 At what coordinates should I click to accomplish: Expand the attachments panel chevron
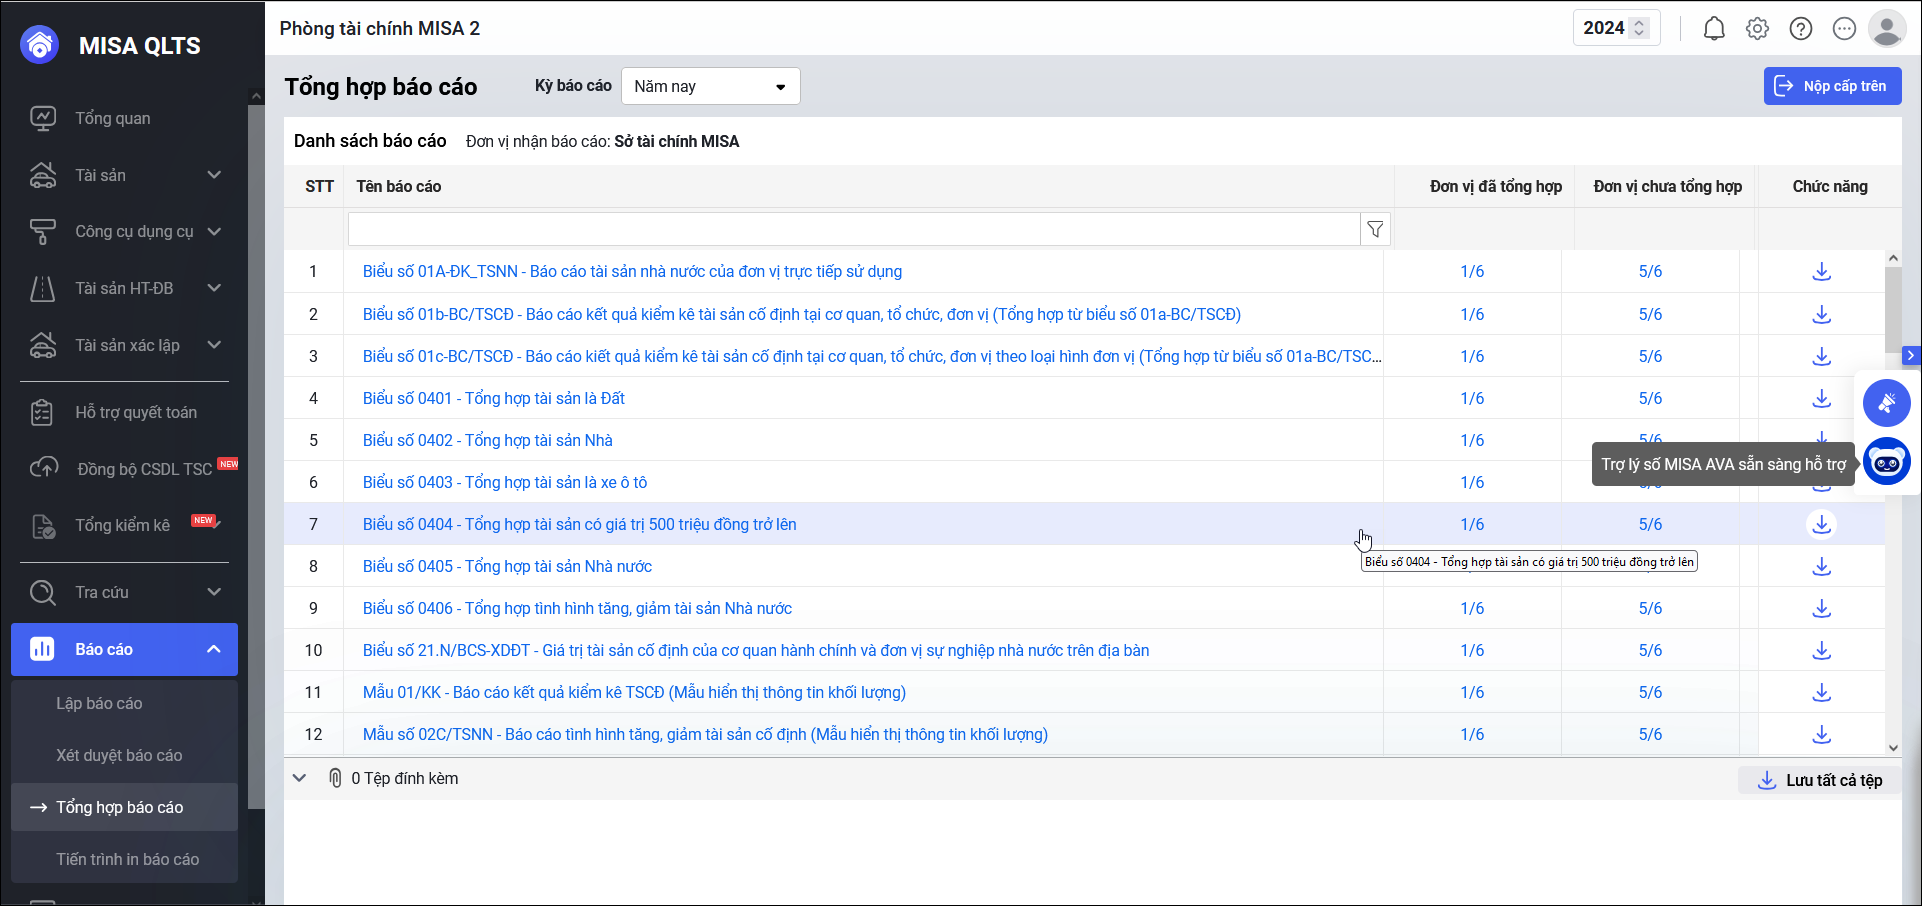coord(299,778)
